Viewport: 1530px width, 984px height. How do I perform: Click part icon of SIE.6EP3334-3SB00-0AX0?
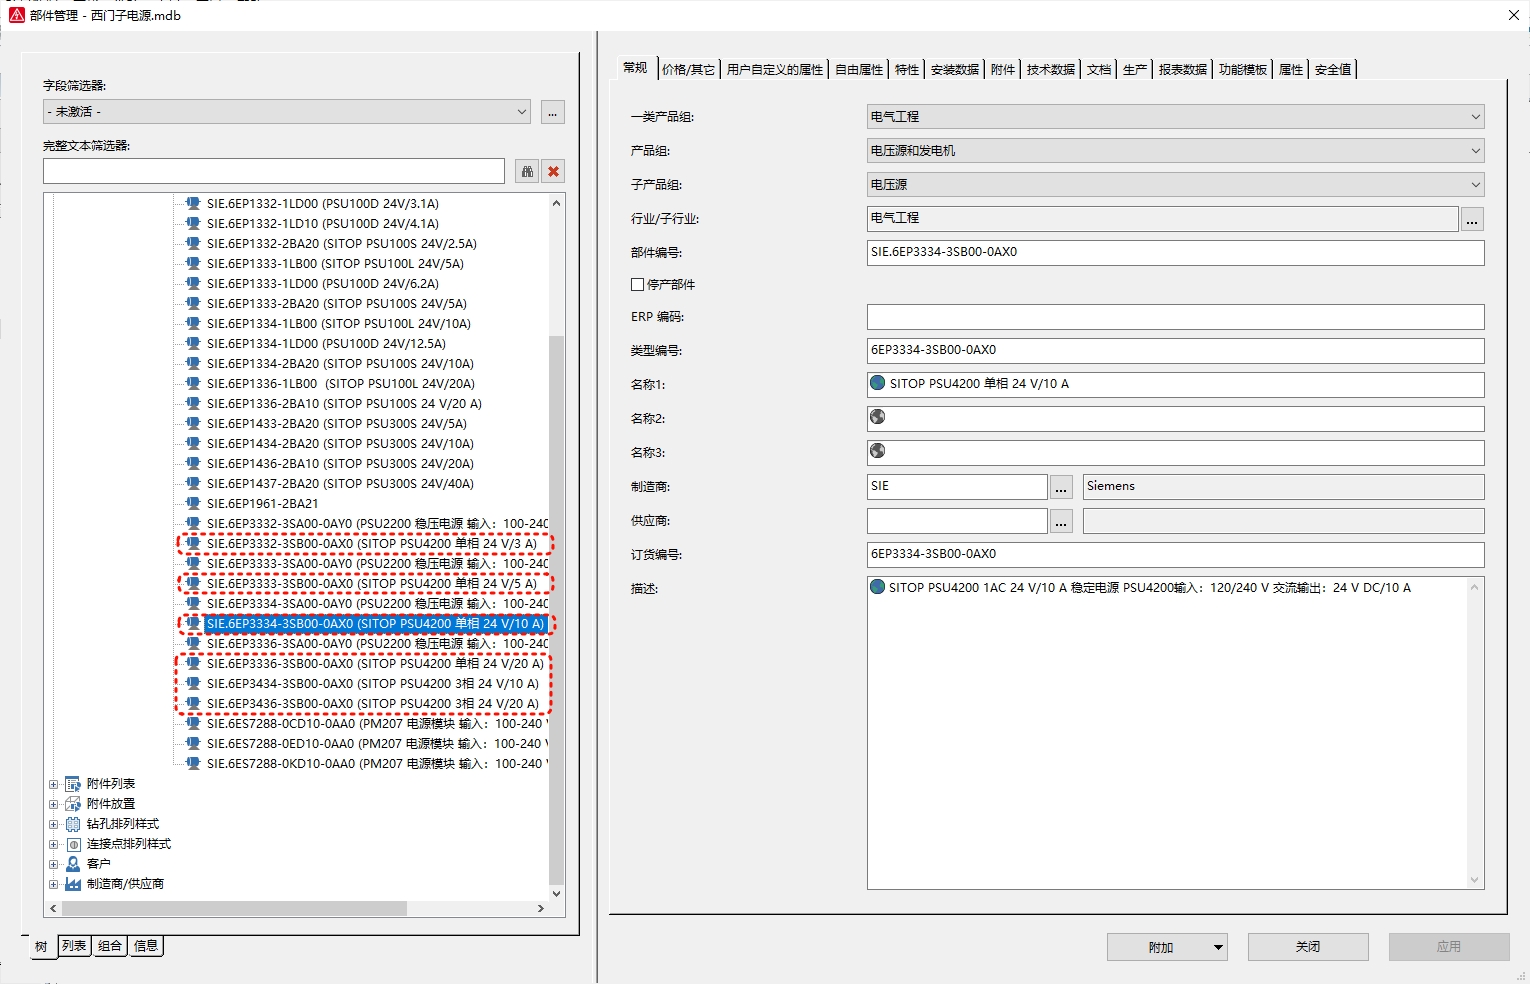[x=193, y=624]
